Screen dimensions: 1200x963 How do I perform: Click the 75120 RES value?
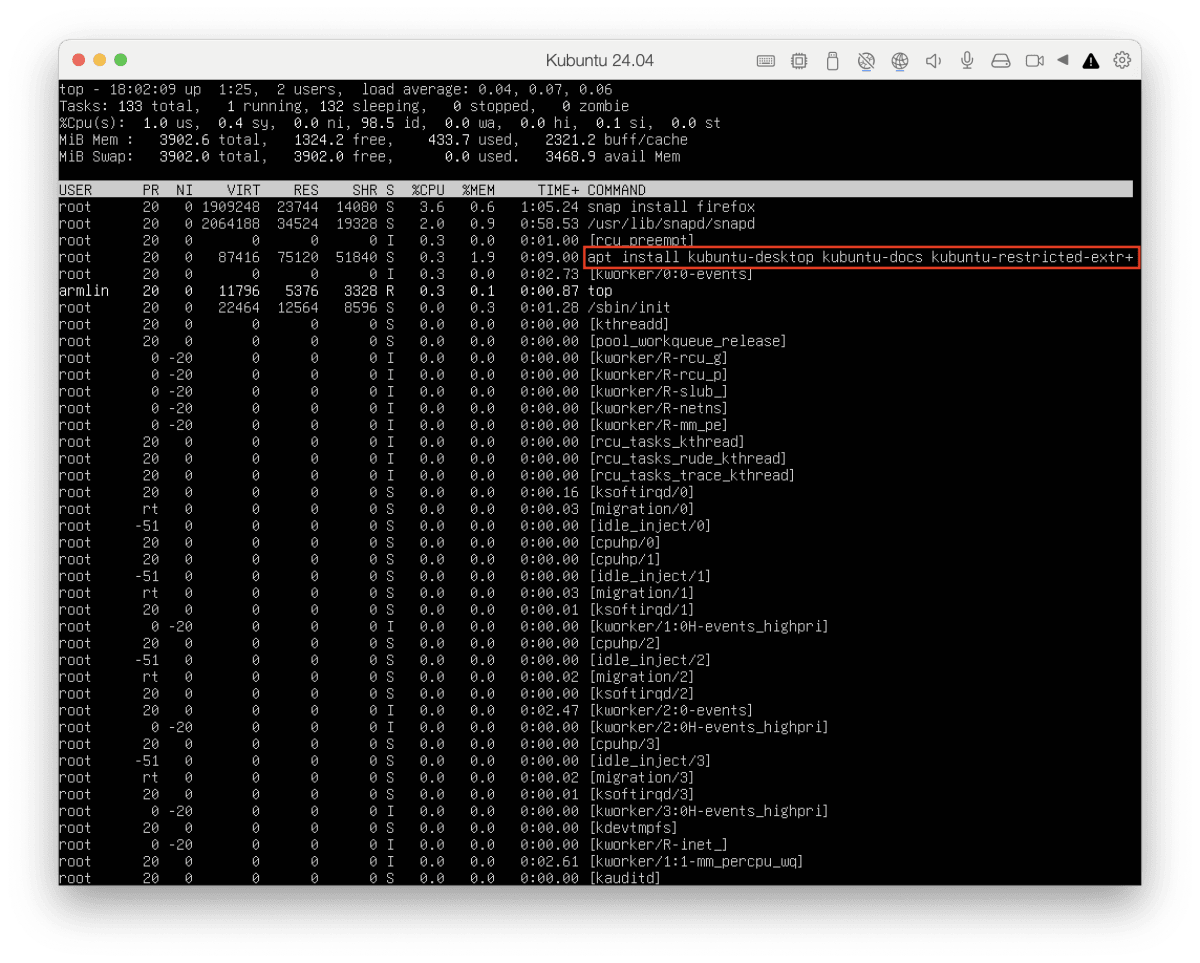pyautogui.click(x=298, y=257)
